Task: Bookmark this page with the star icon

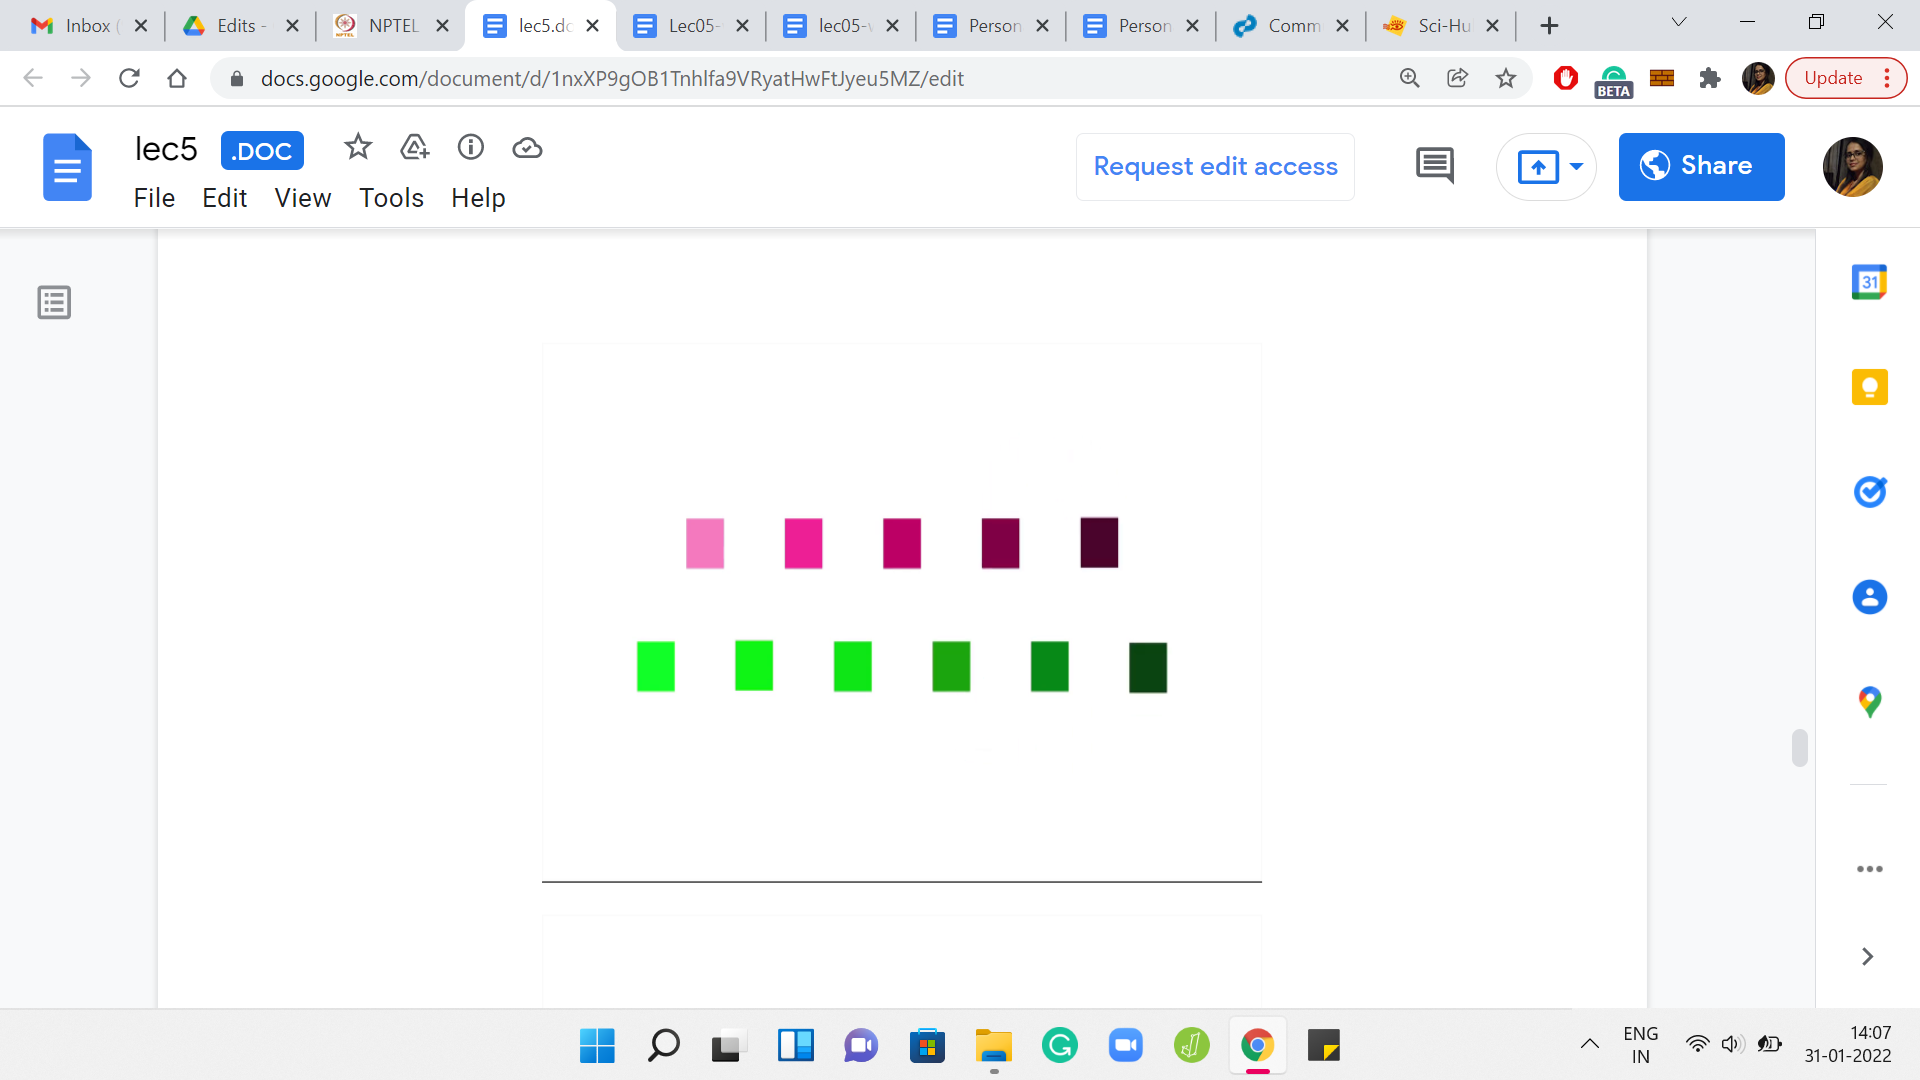Action: (1505, 78)
